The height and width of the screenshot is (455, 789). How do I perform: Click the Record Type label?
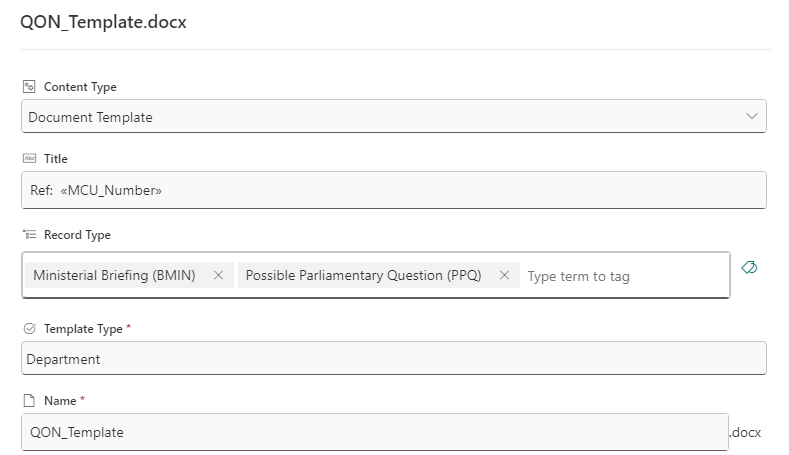[77, 235]
